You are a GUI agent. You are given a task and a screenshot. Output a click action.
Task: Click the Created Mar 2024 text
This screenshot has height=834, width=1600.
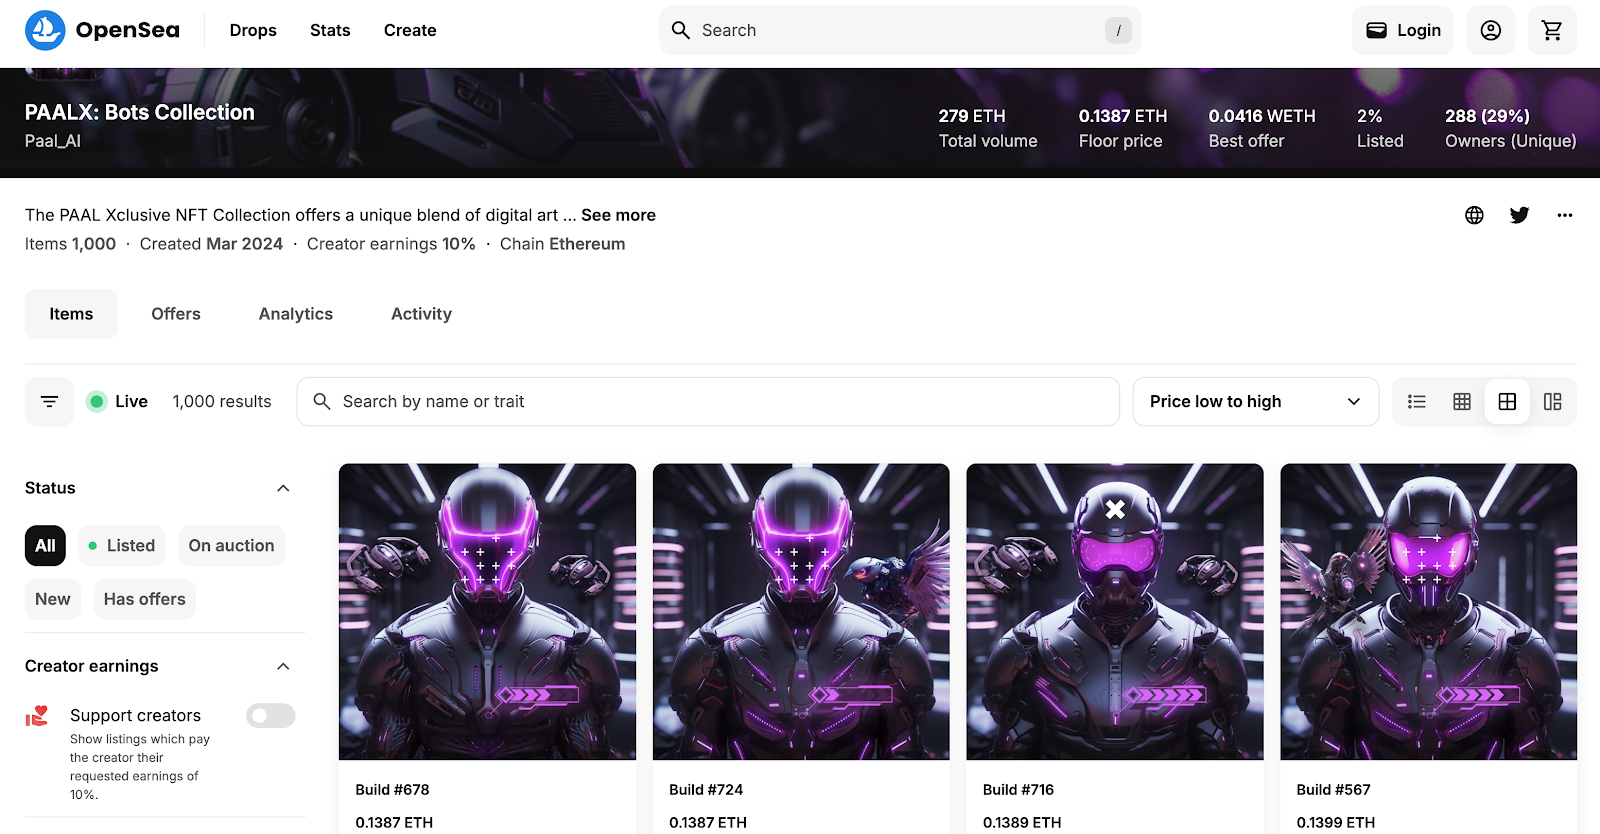[x=211, y=244]
